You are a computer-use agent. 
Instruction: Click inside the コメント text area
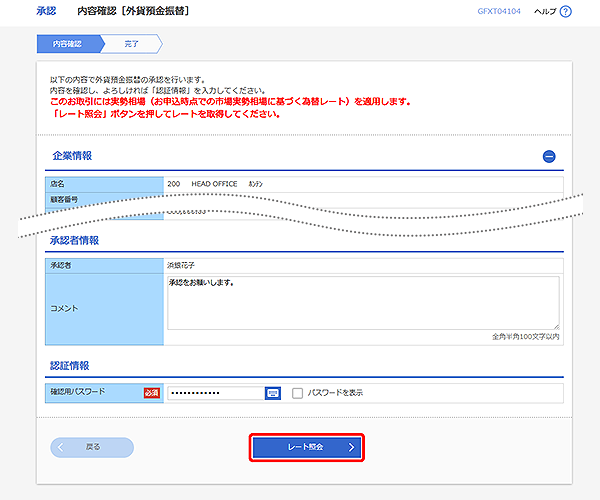(x=363, y=303)
